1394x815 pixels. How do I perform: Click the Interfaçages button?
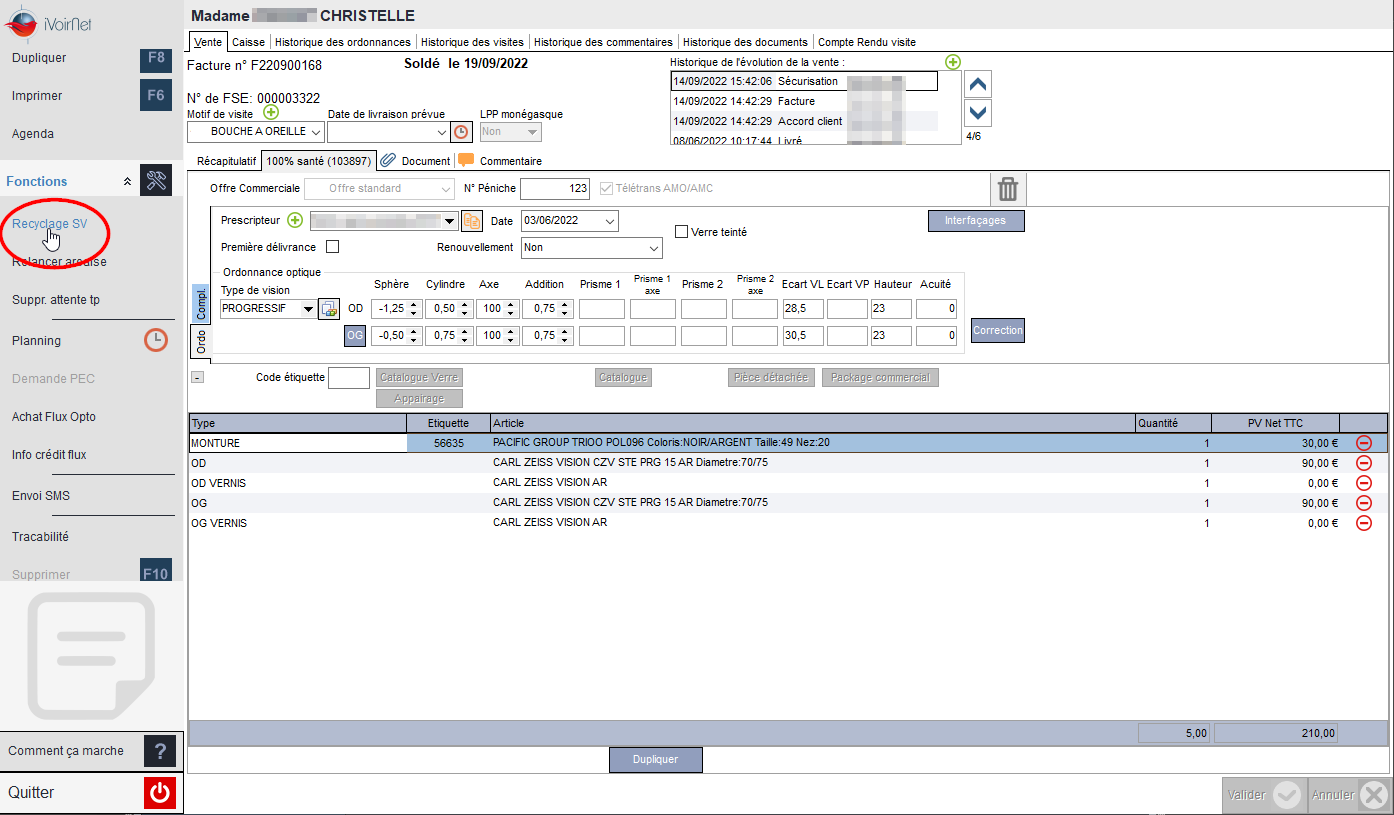976,220
